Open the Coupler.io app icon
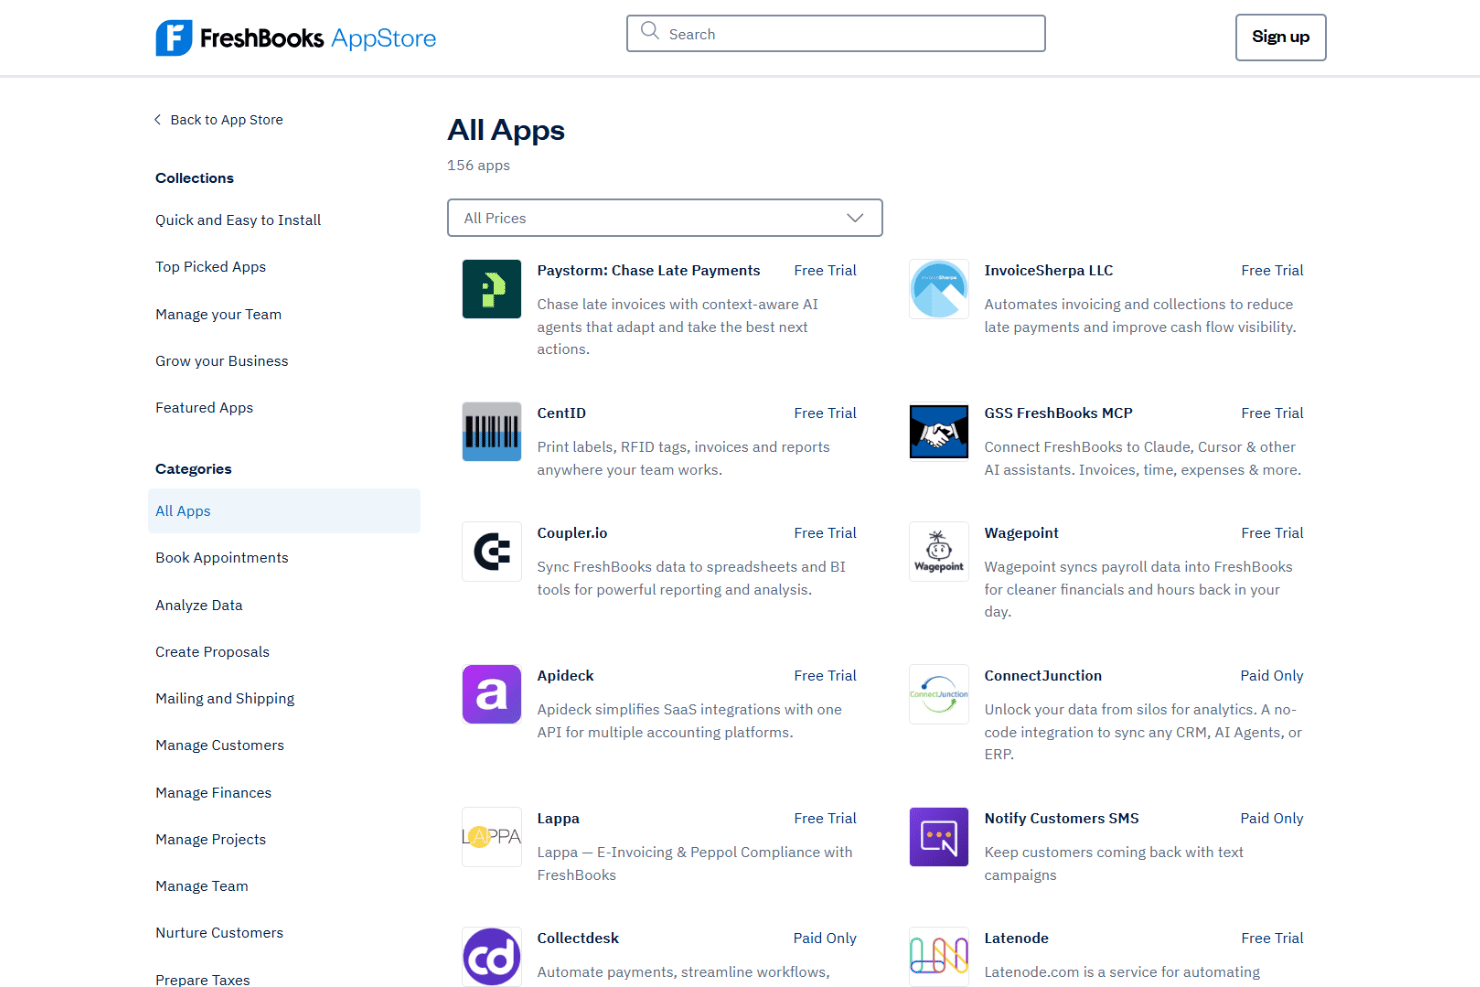Image resolution: width=1480 pixels, height=987 pixels. 492,552
